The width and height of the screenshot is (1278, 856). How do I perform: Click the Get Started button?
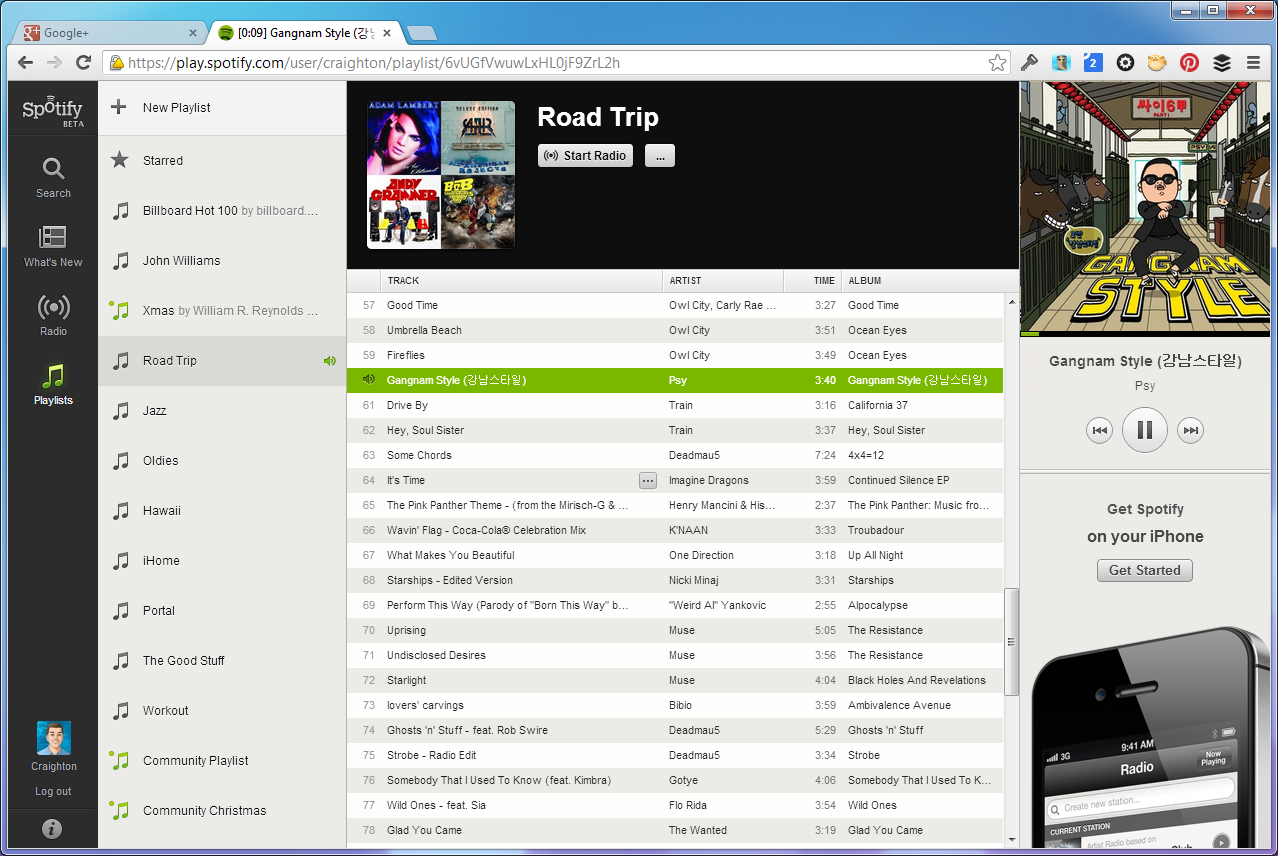(x=1144, y=570)
